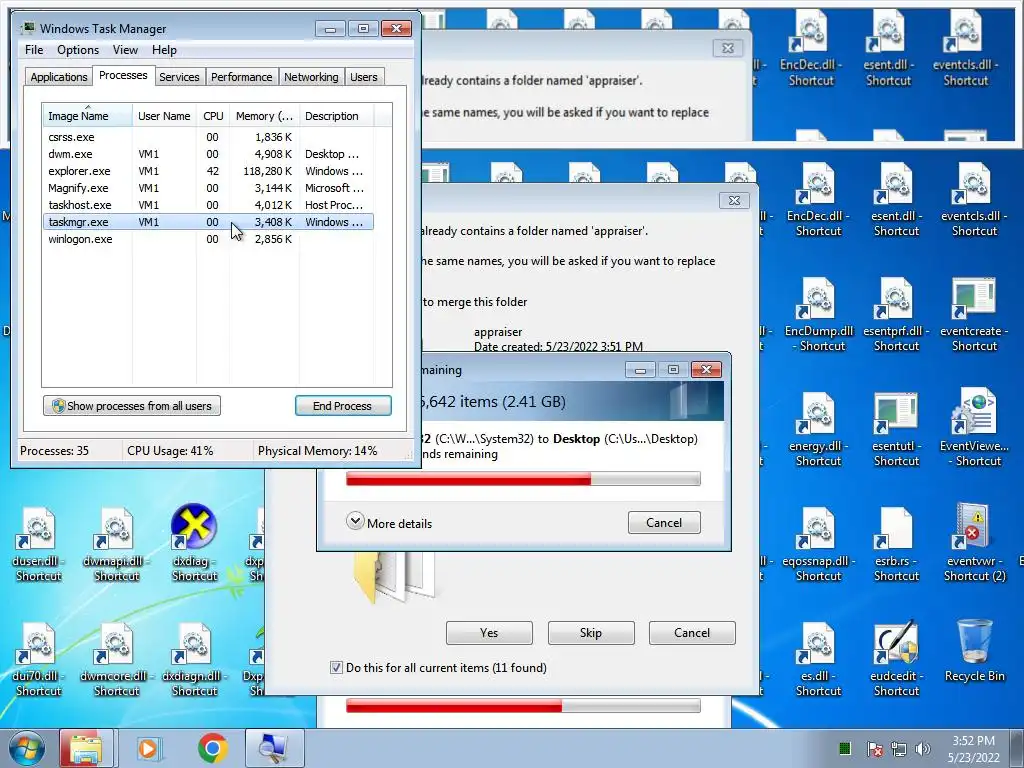Open the eventcreate shortcut icon

(x=974, y=314)
